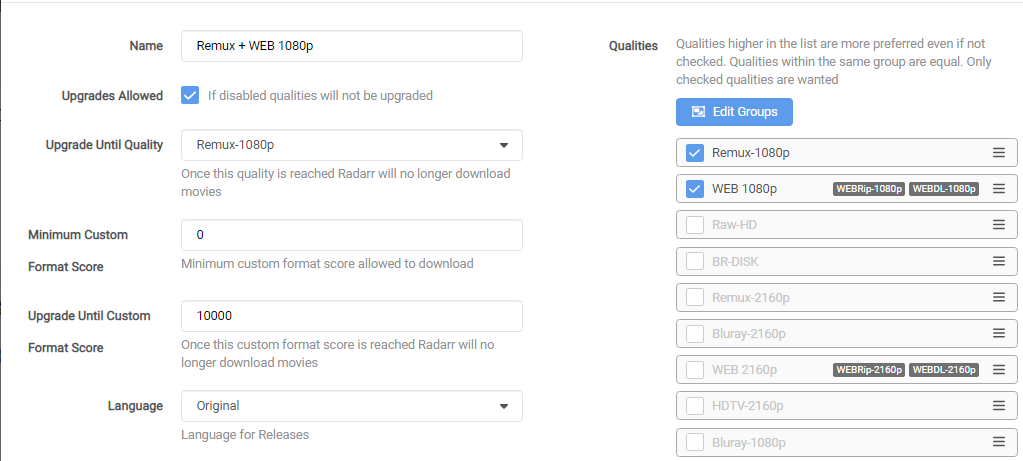The image size is (1023, 461).
Task: Click drag handle icon for WEB 1080p
Action: 998,189
